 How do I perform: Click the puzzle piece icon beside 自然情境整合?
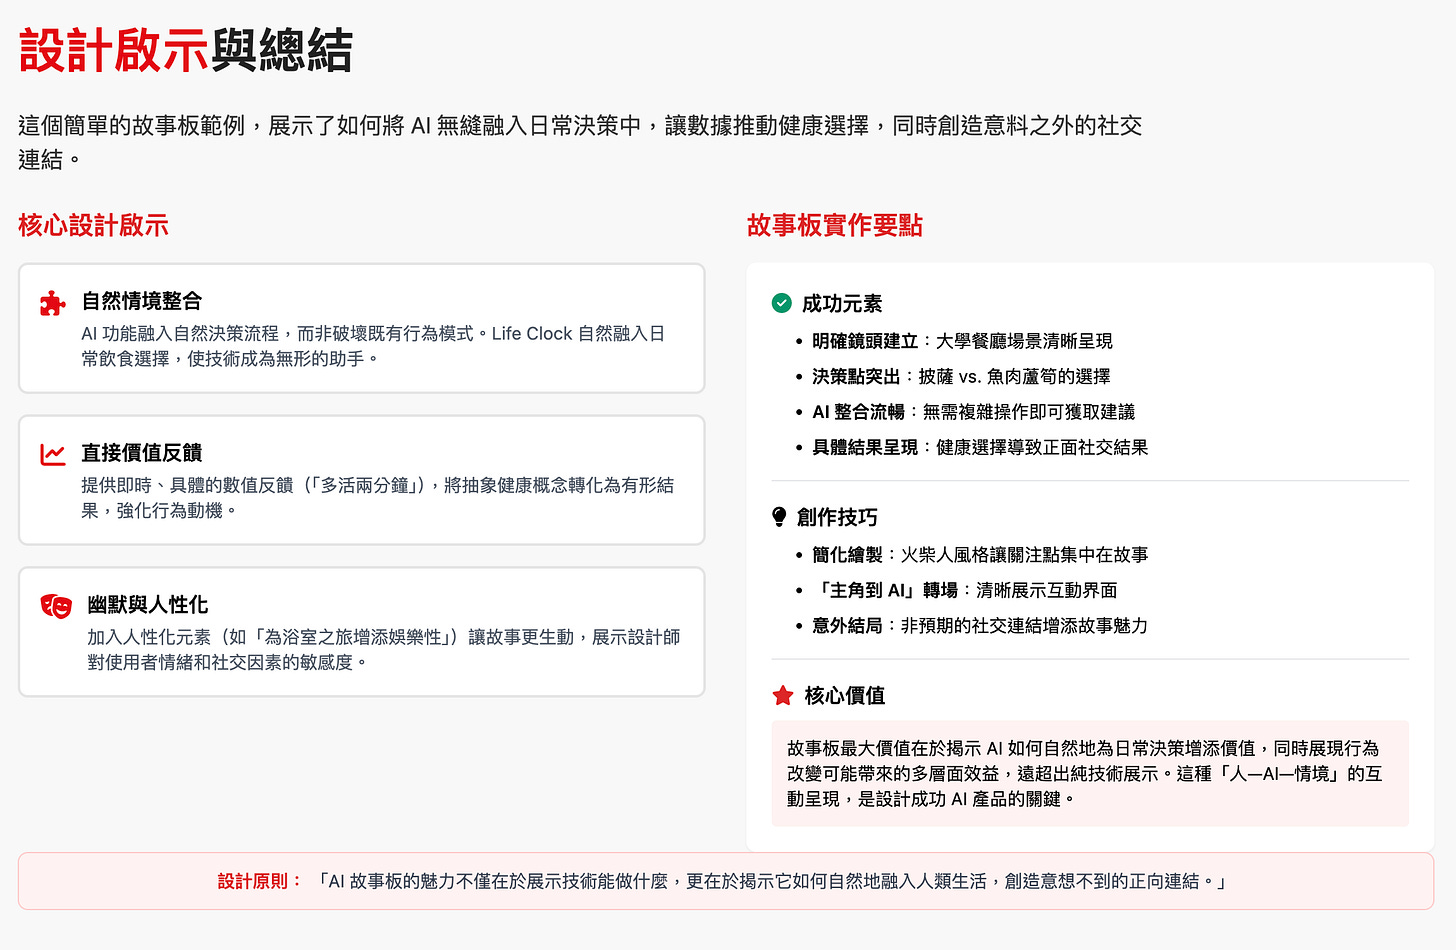tap(53, 303)
